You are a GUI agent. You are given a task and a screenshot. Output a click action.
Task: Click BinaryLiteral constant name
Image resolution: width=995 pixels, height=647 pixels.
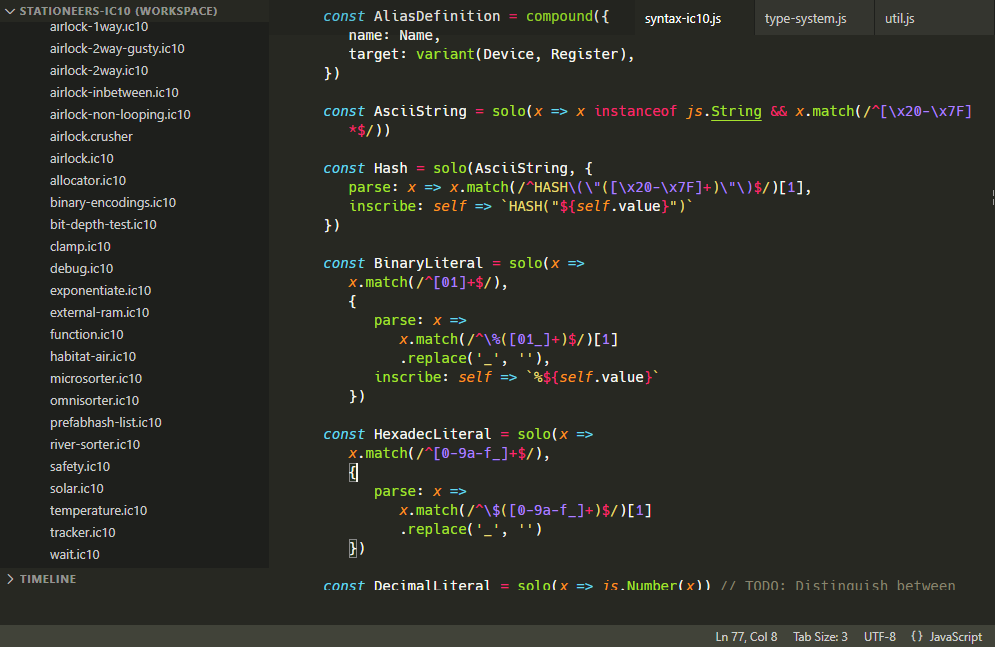point(428,263)
